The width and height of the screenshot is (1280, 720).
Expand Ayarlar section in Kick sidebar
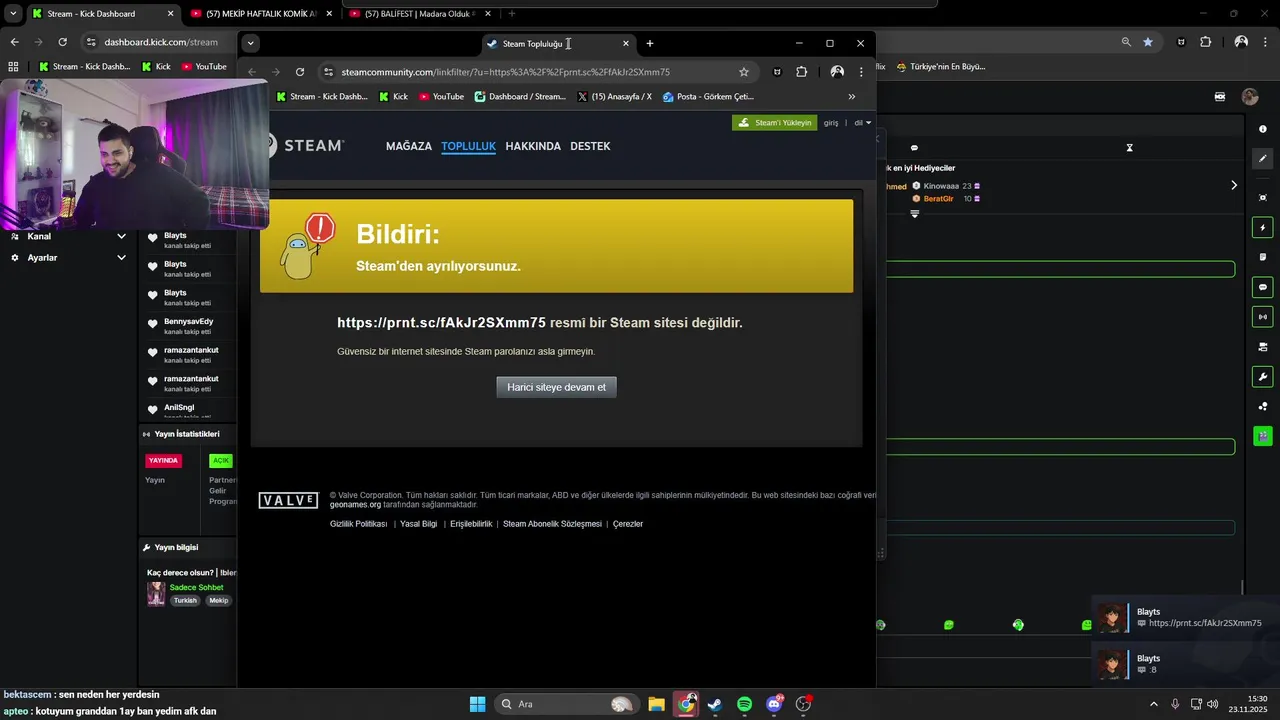68,258
